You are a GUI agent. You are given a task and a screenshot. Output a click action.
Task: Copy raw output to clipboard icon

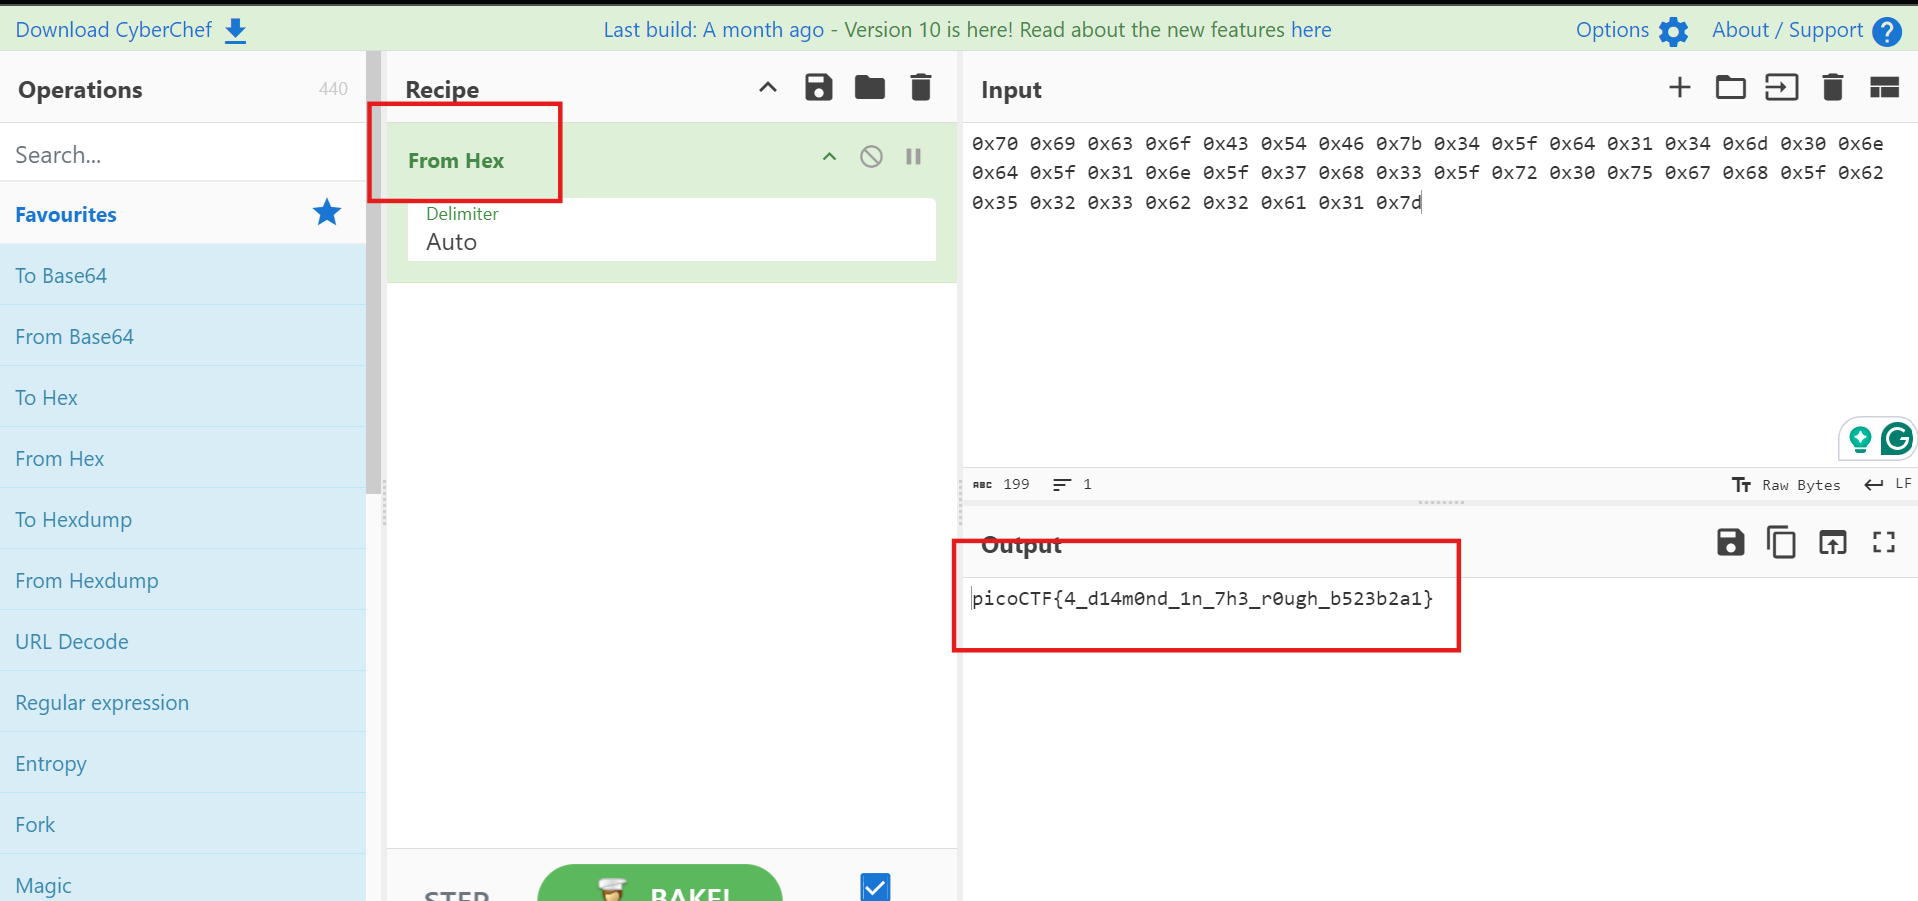(x=1781, y=542)
